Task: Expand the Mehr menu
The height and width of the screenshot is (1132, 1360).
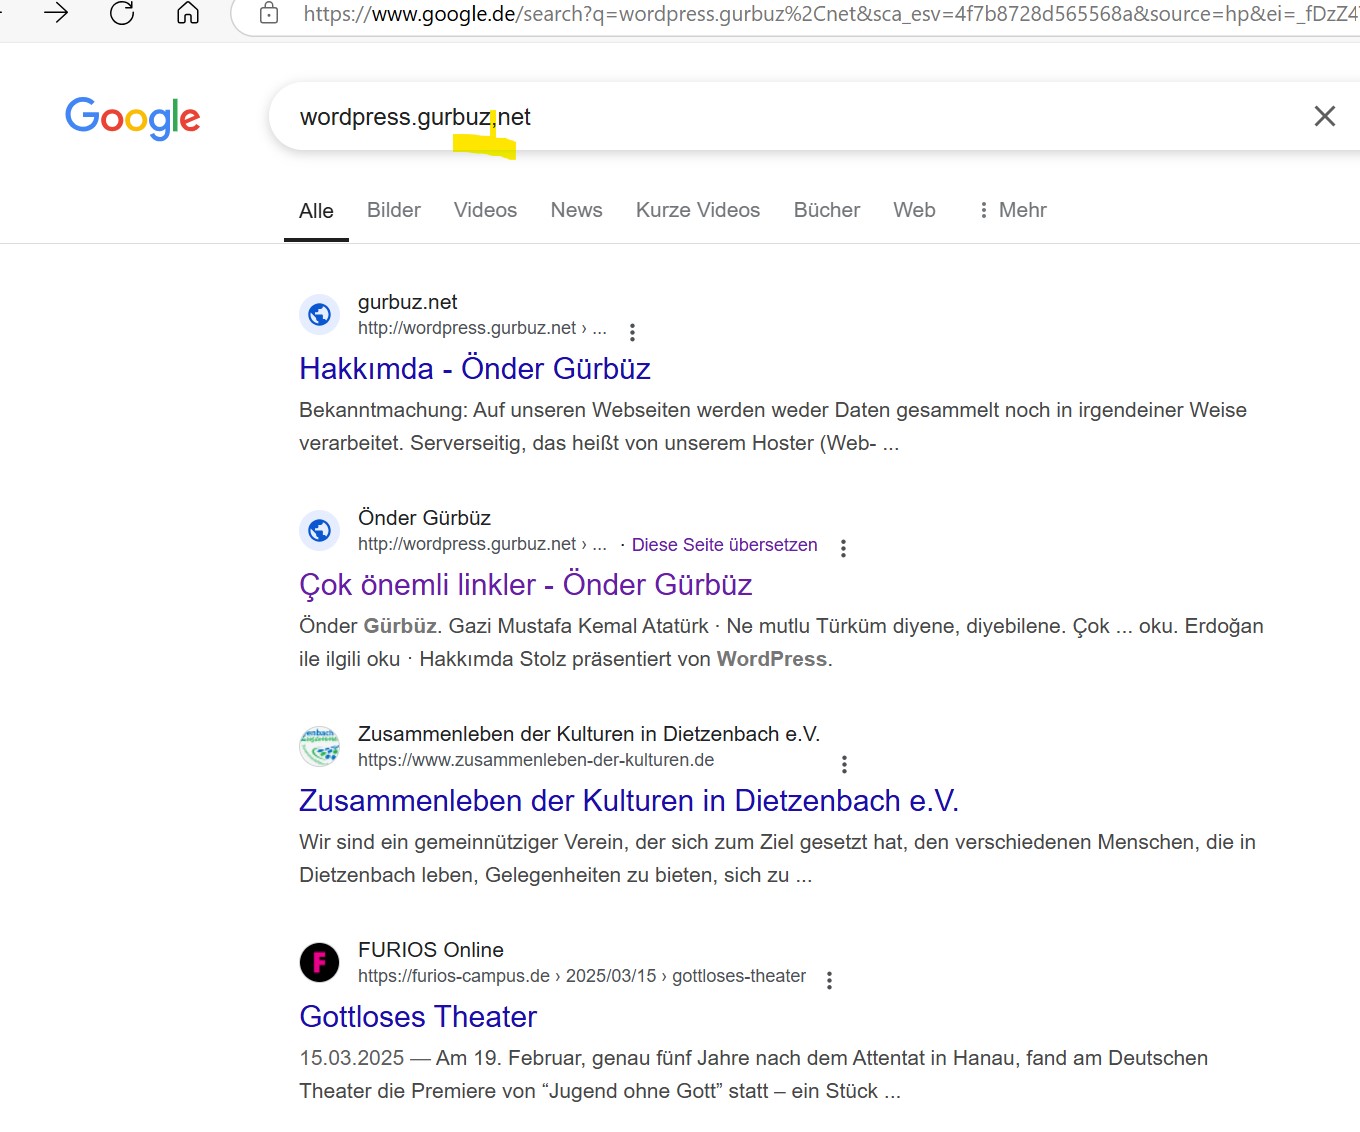Action: pos(1012,210)
